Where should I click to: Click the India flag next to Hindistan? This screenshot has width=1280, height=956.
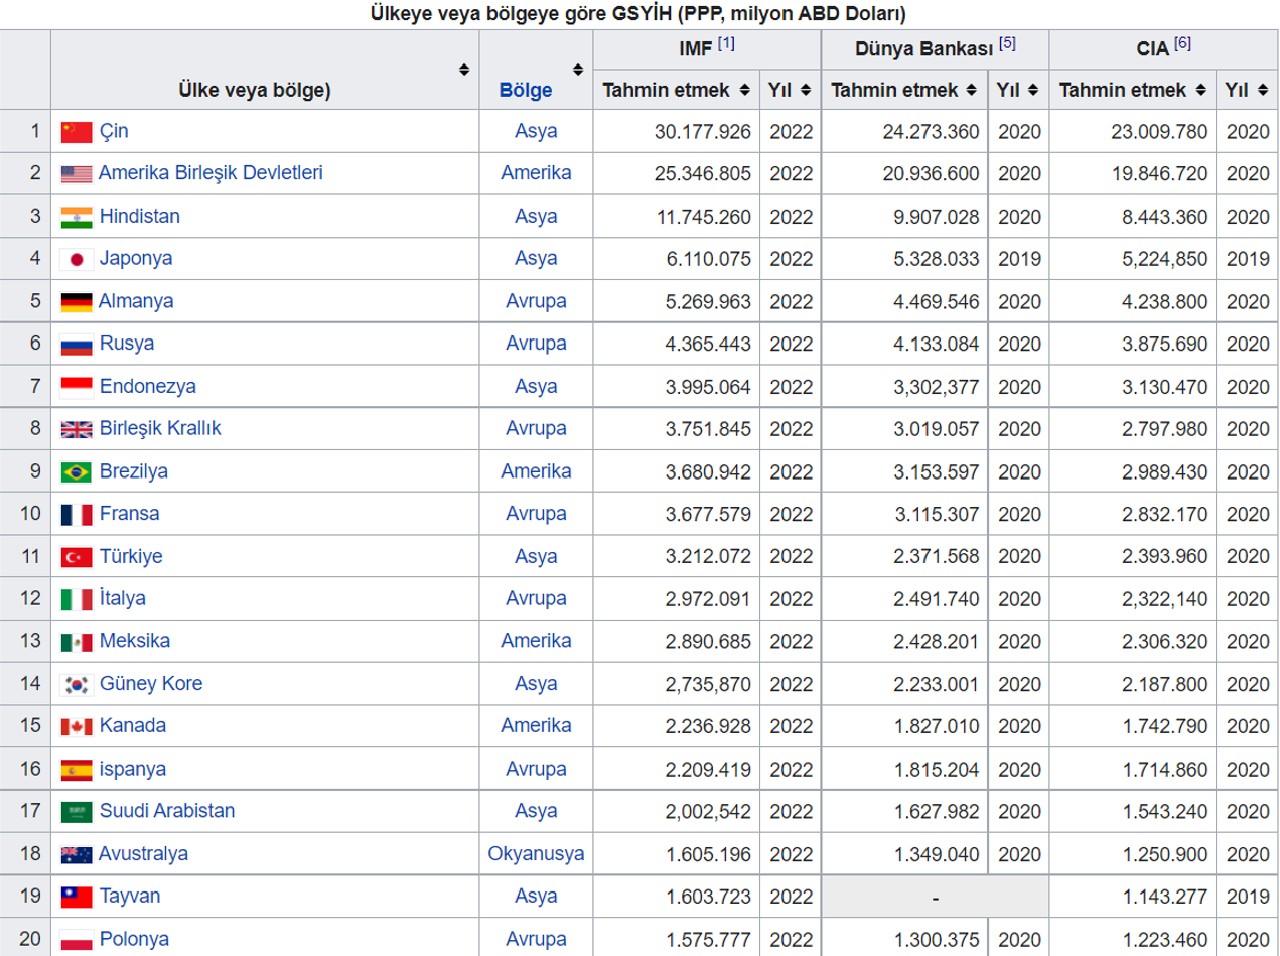coord(76,217)
